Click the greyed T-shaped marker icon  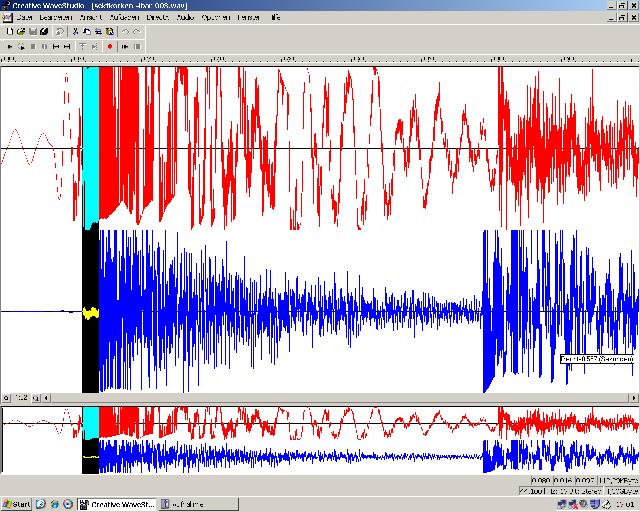(83, 47)
